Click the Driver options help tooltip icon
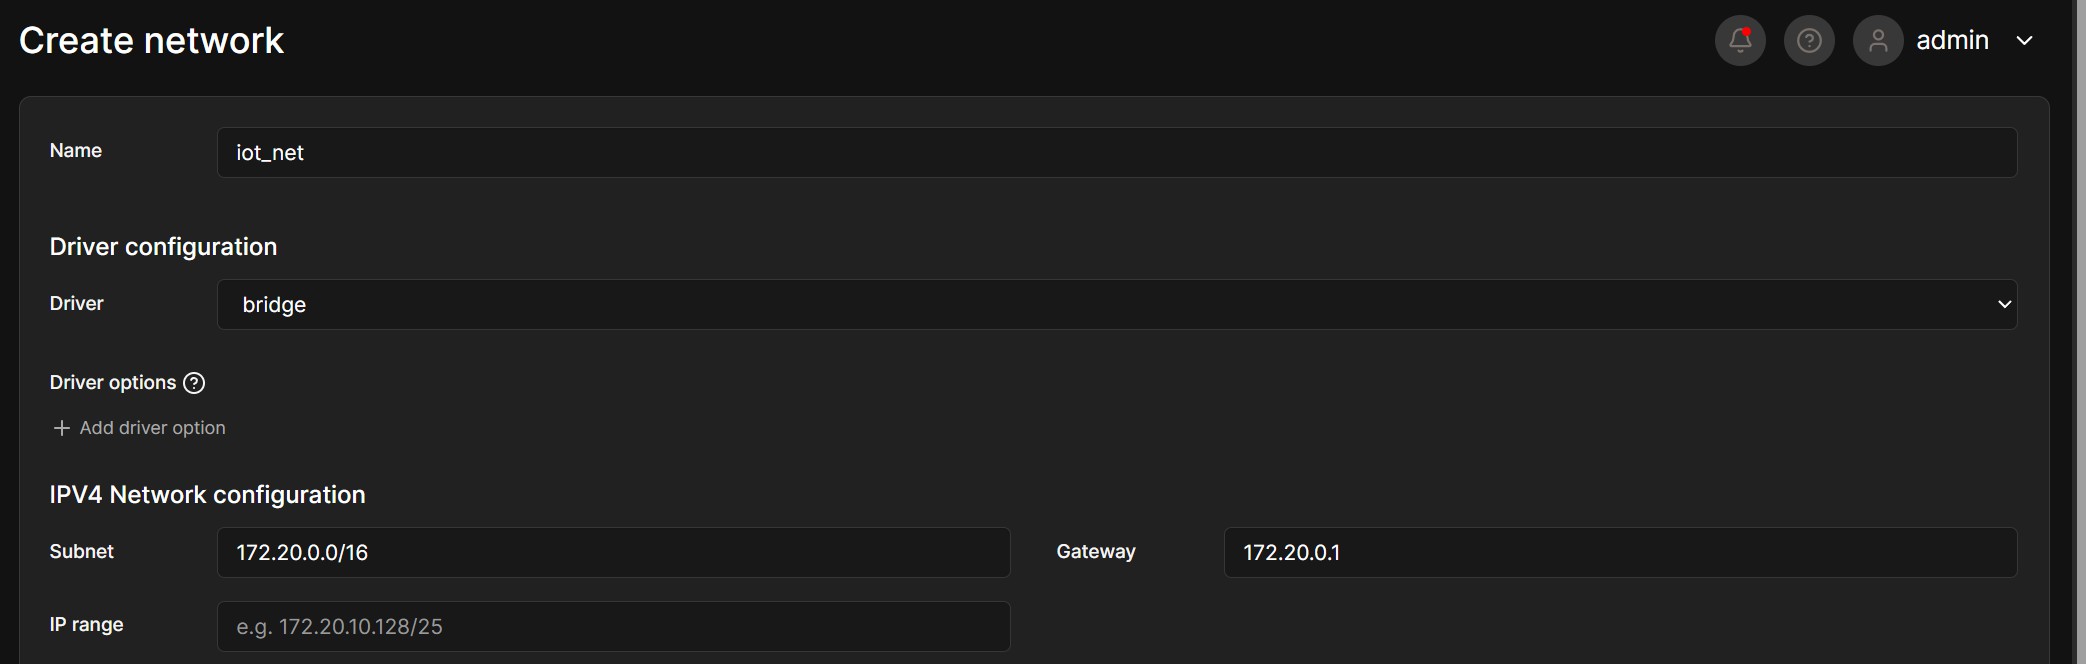Viewport: 2086px width, 664px height. (x=194, y=382)
